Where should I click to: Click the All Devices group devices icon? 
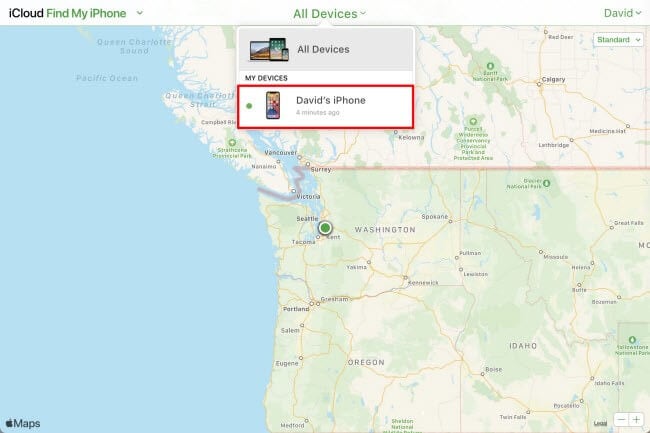[x=269, y=49]
